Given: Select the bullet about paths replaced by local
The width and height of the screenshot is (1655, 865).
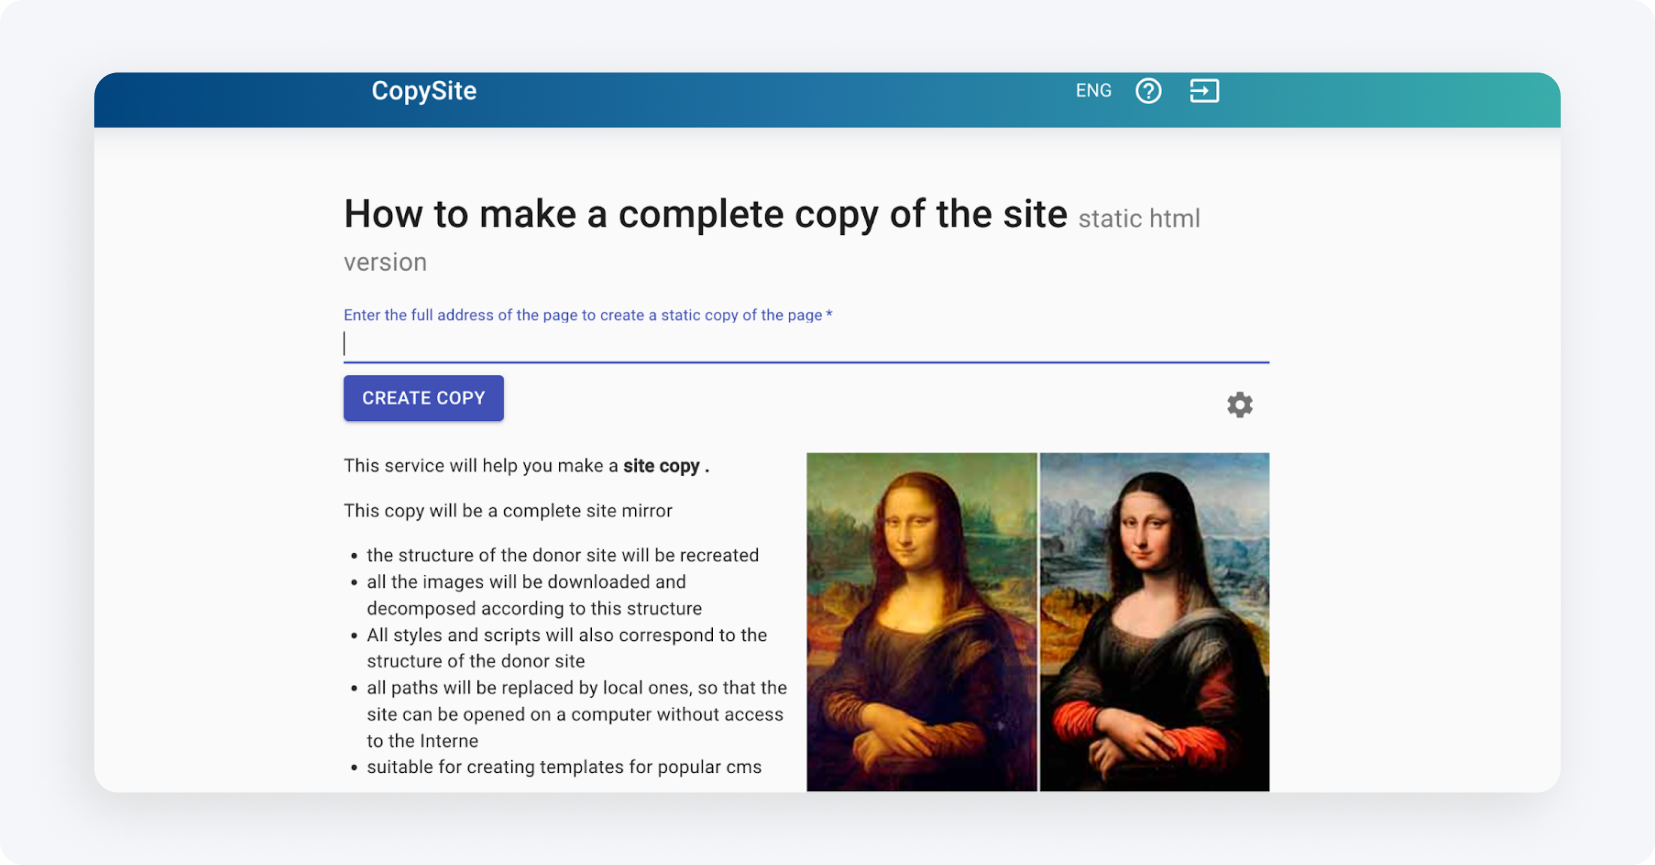Looking at the screenshot, I should point(576,714).
